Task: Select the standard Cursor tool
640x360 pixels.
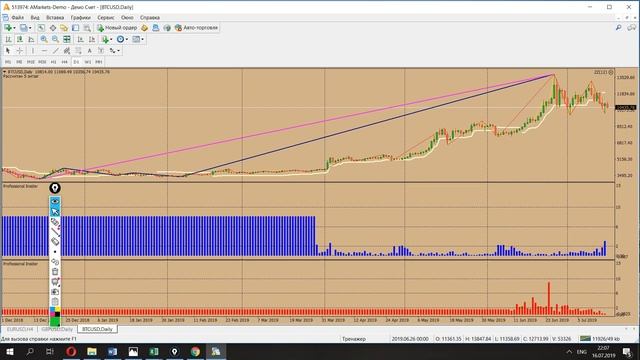Action: coord(8,51)
